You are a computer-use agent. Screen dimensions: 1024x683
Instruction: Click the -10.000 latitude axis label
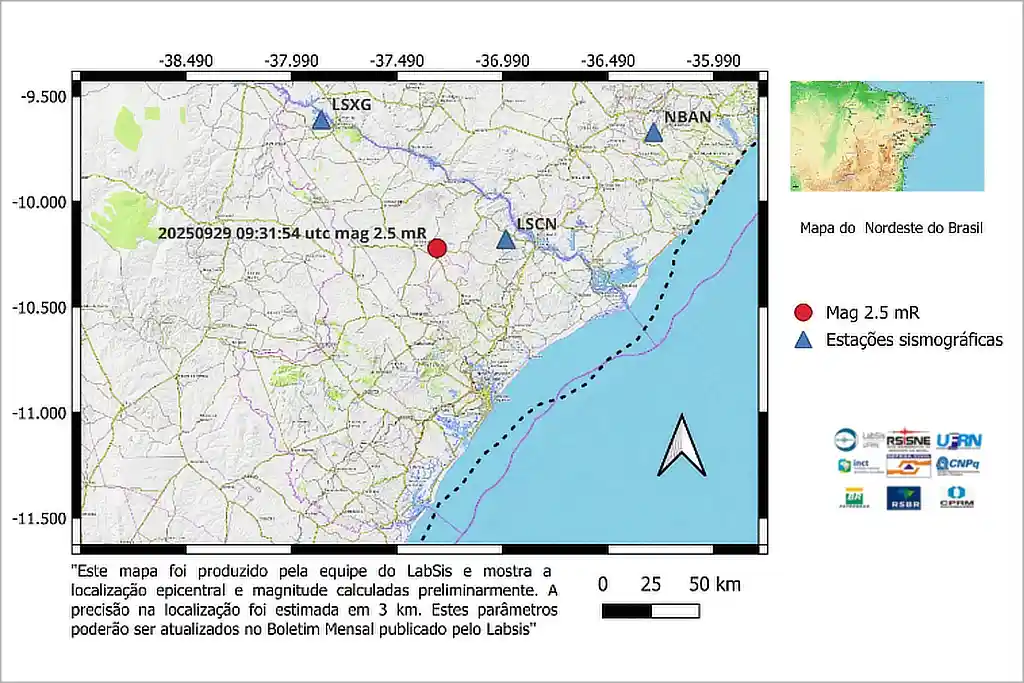coord(38,202)
